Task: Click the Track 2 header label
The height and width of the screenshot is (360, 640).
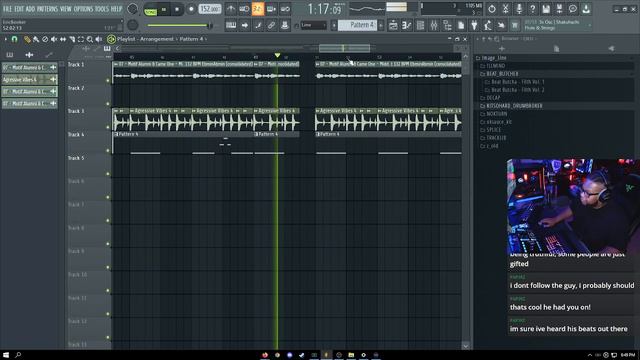Action: tap(76, 88)
